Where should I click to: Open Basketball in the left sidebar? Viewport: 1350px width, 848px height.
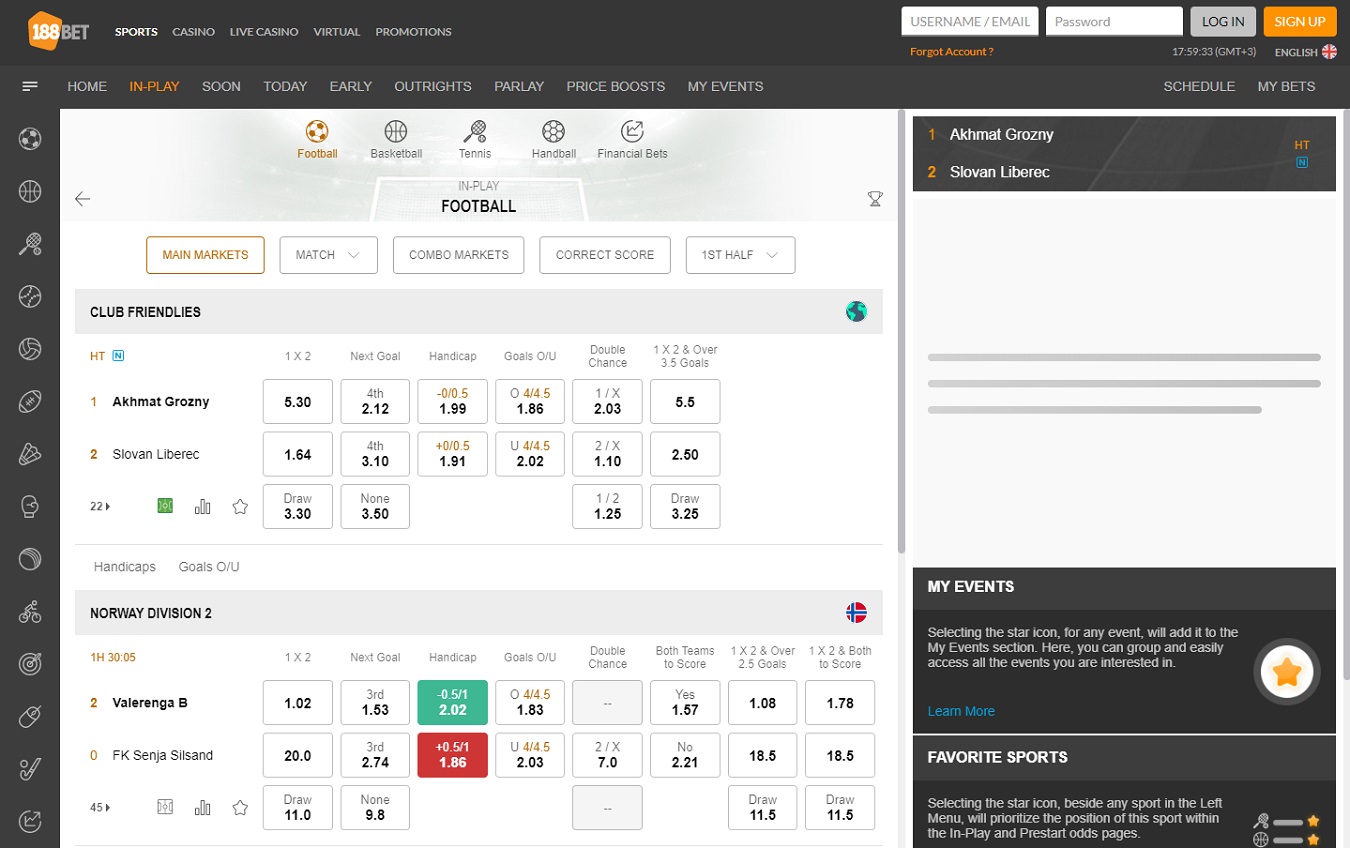pos(30,191)
